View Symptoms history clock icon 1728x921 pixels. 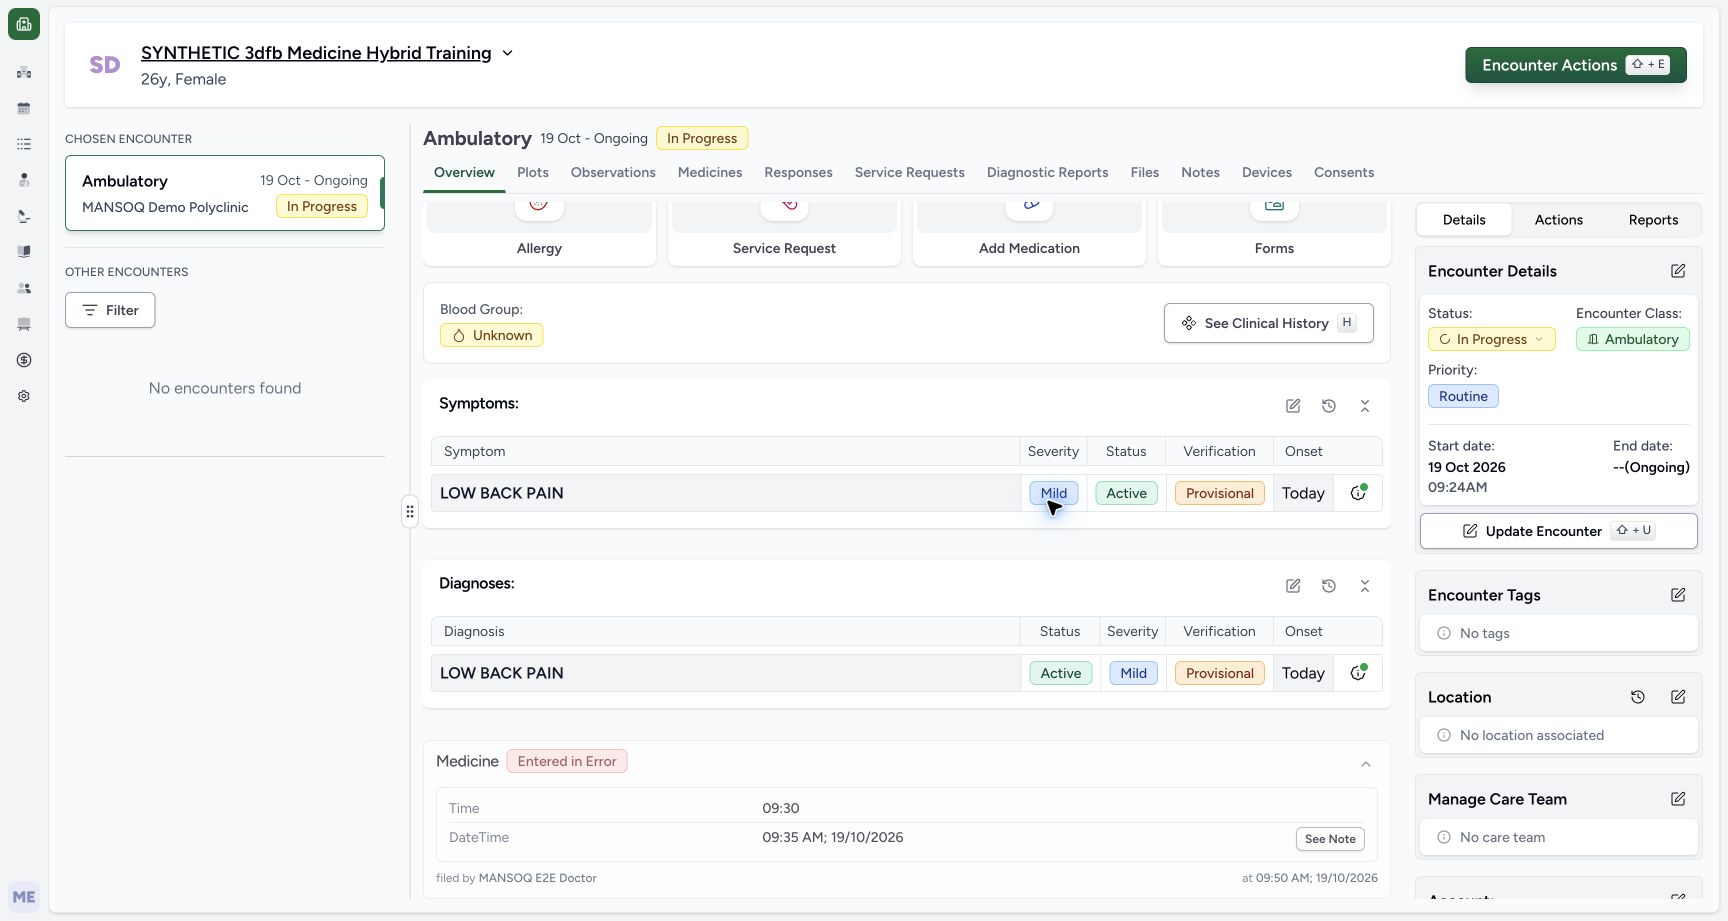click(x=1329, y=406)
